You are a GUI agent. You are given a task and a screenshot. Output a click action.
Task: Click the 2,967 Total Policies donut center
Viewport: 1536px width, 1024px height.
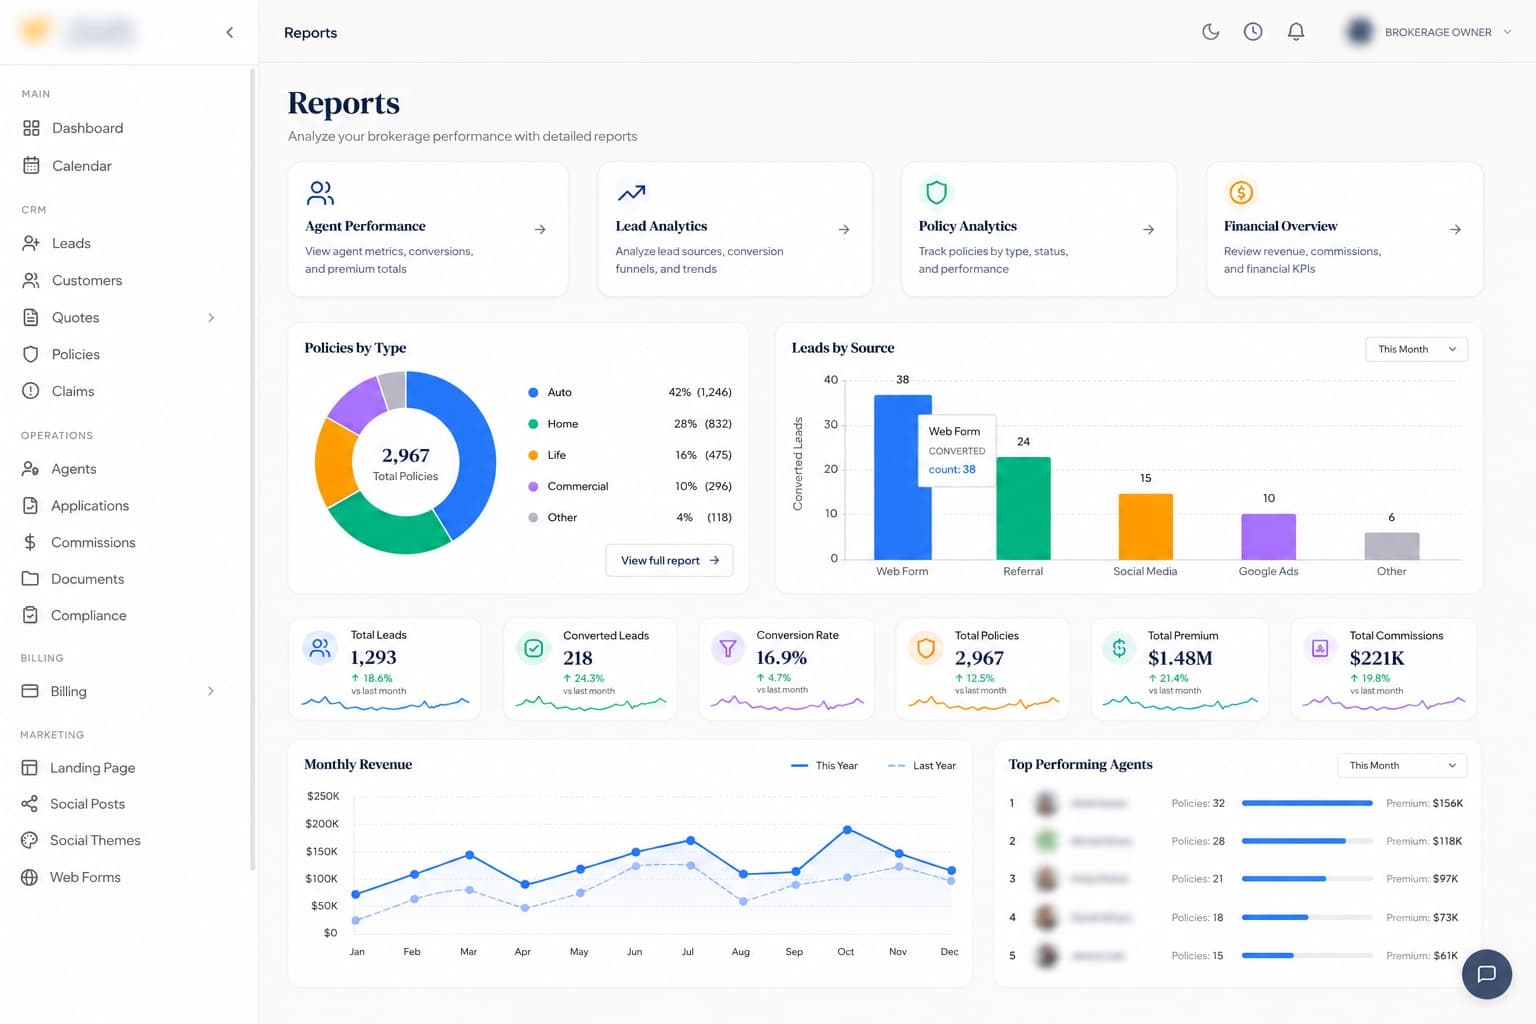coord(405,463)
